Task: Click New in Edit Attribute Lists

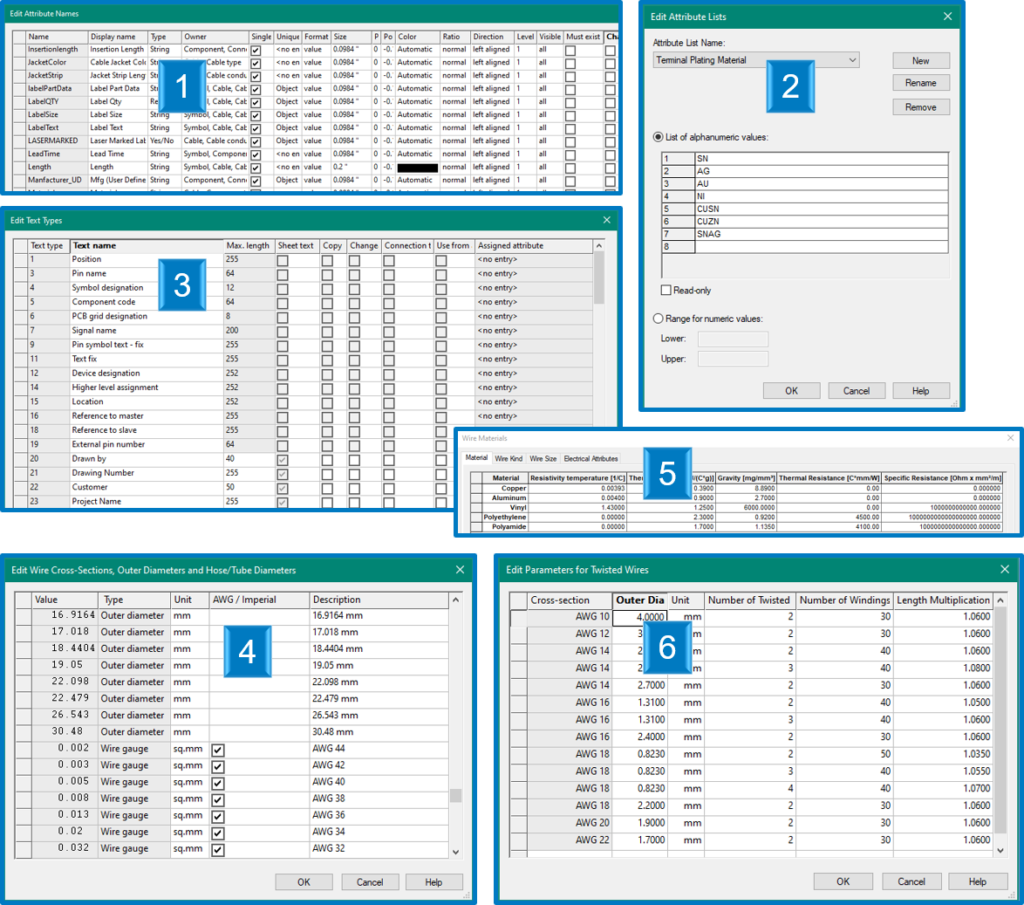Action: (x=919, y=60)
